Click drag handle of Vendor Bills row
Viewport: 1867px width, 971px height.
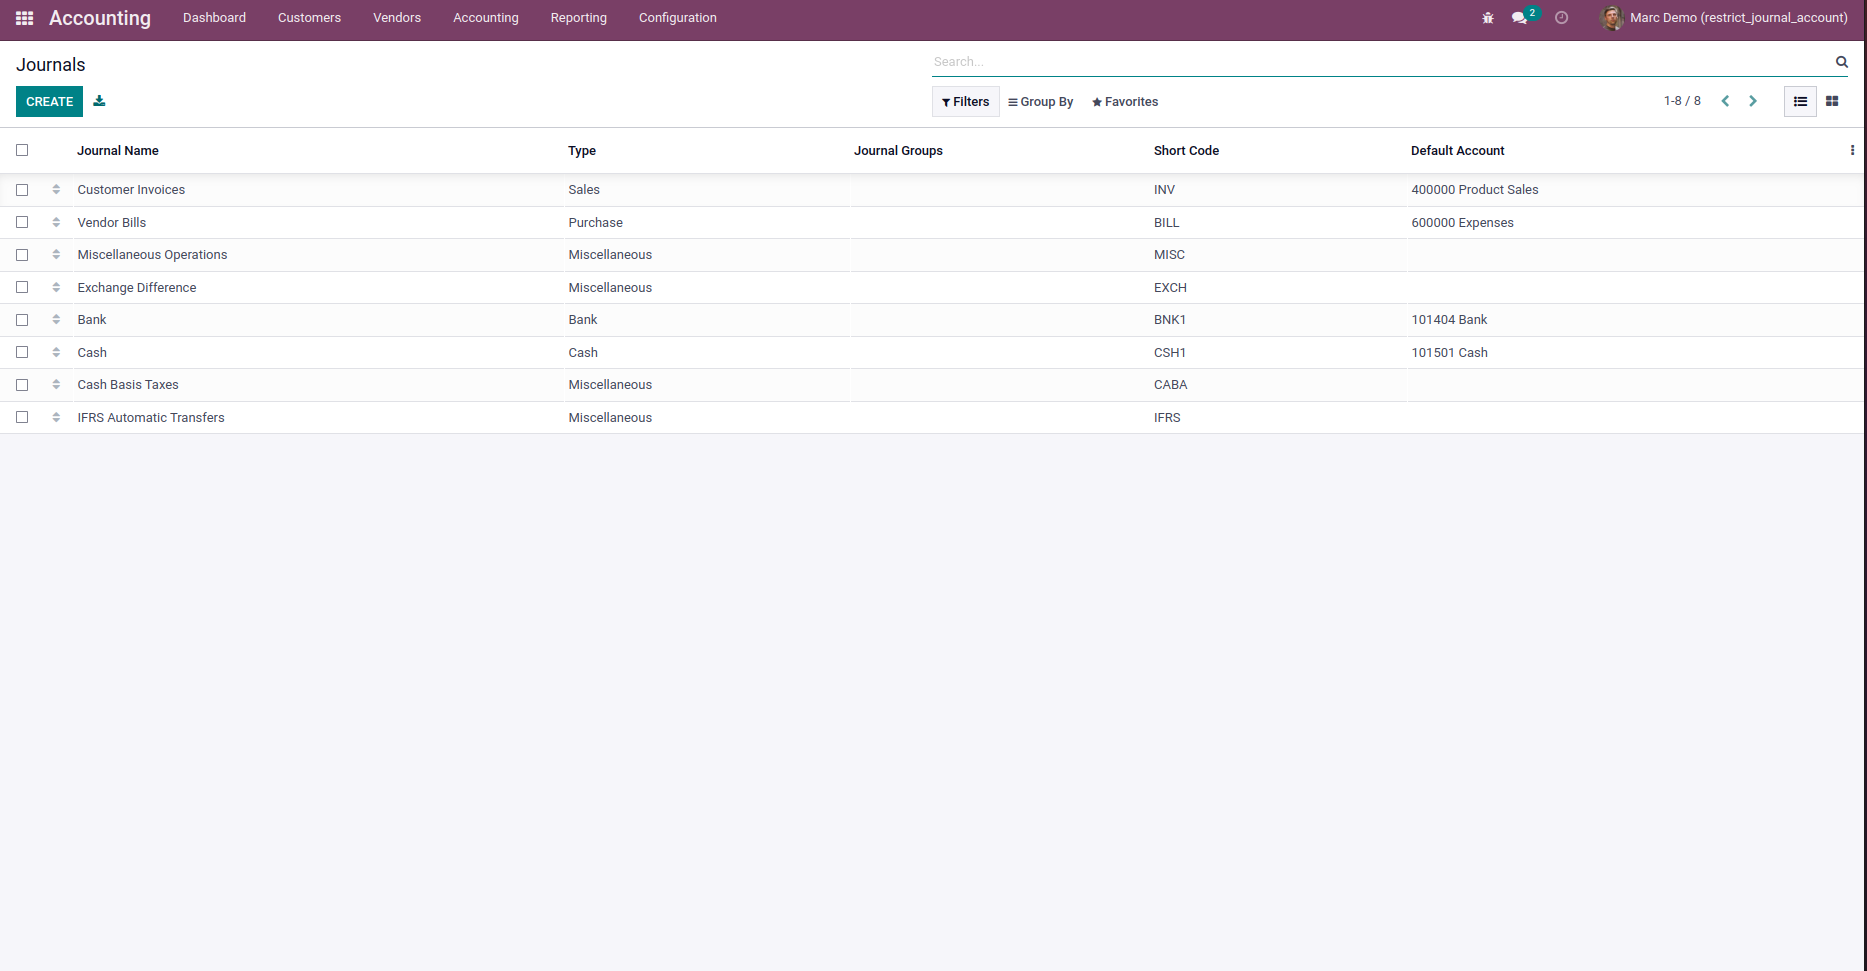56,222
